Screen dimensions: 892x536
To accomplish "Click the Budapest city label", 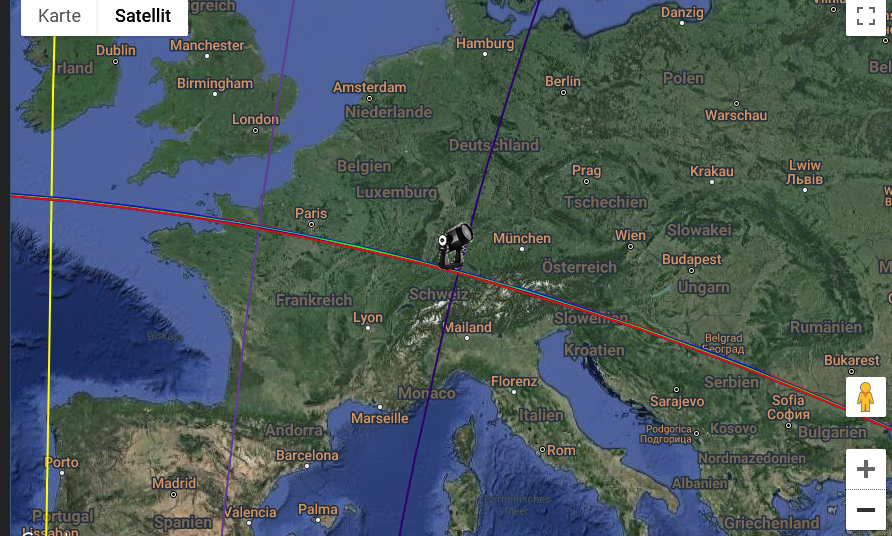I will 691,259.
